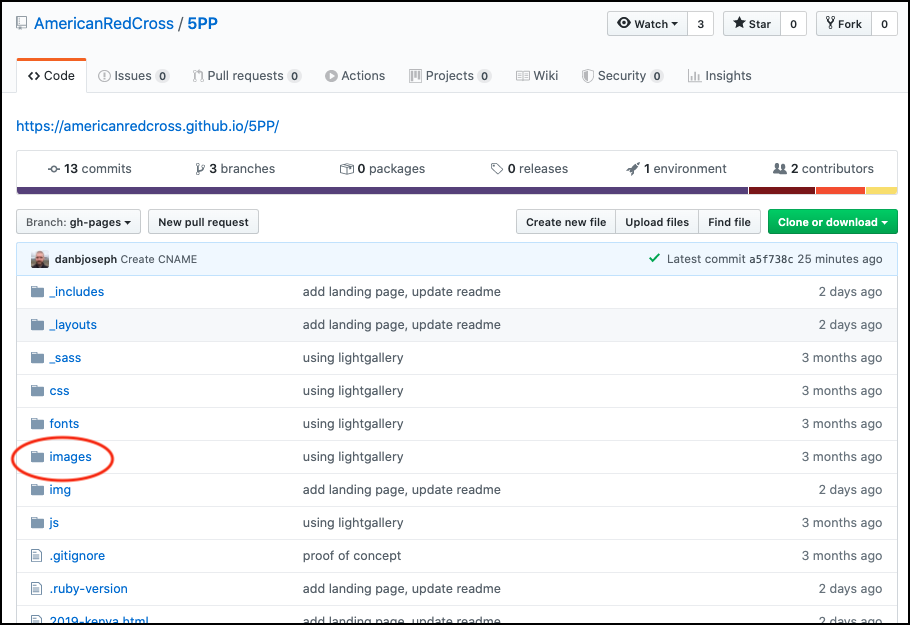Click the contributors people icon

pos(779,169)
